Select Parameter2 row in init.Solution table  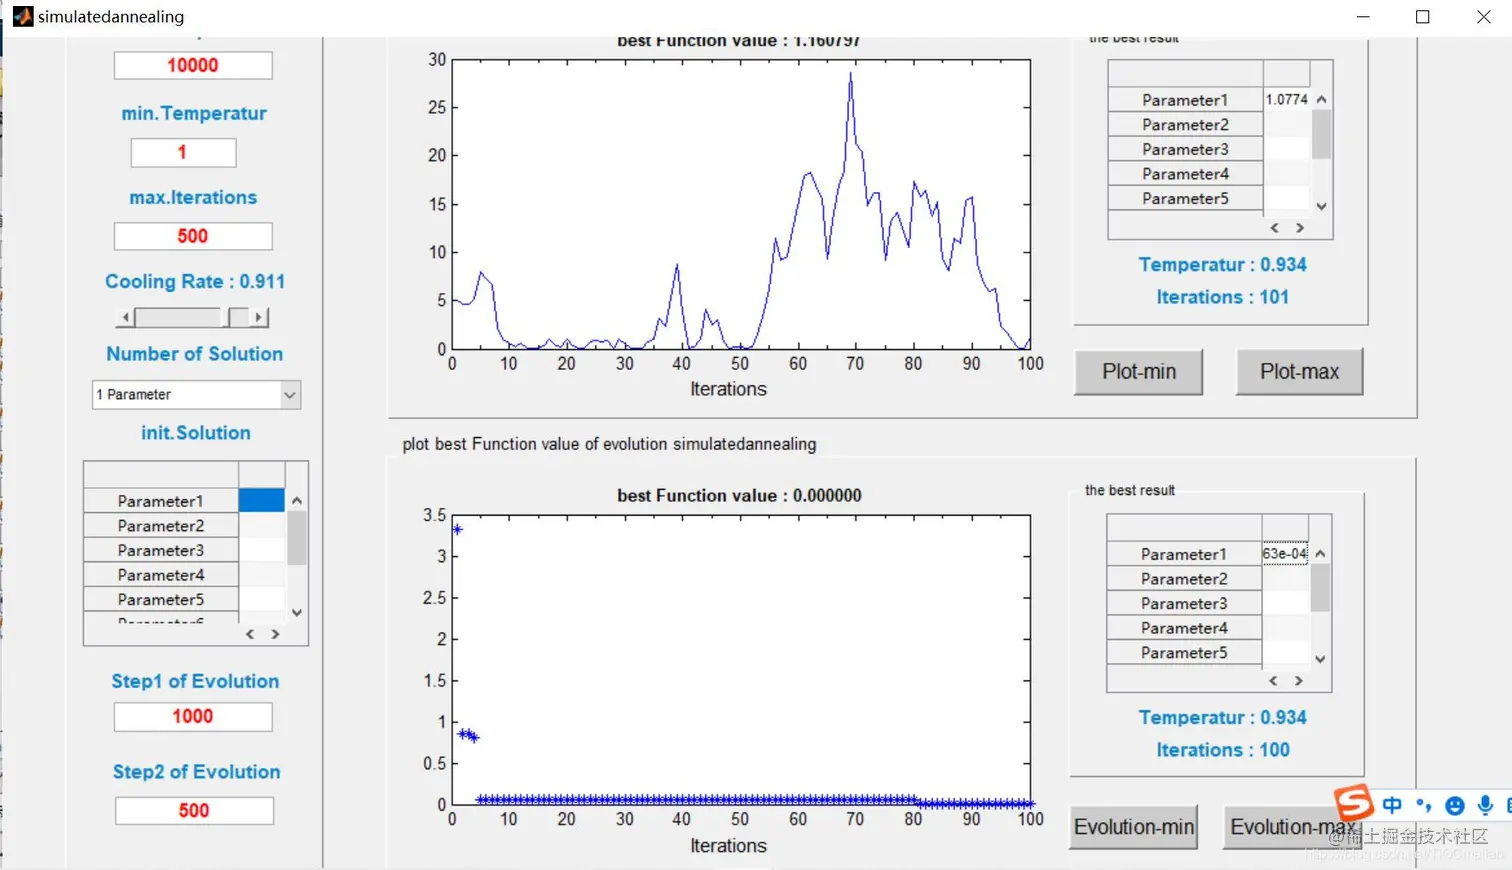click(x=161, y=526)
